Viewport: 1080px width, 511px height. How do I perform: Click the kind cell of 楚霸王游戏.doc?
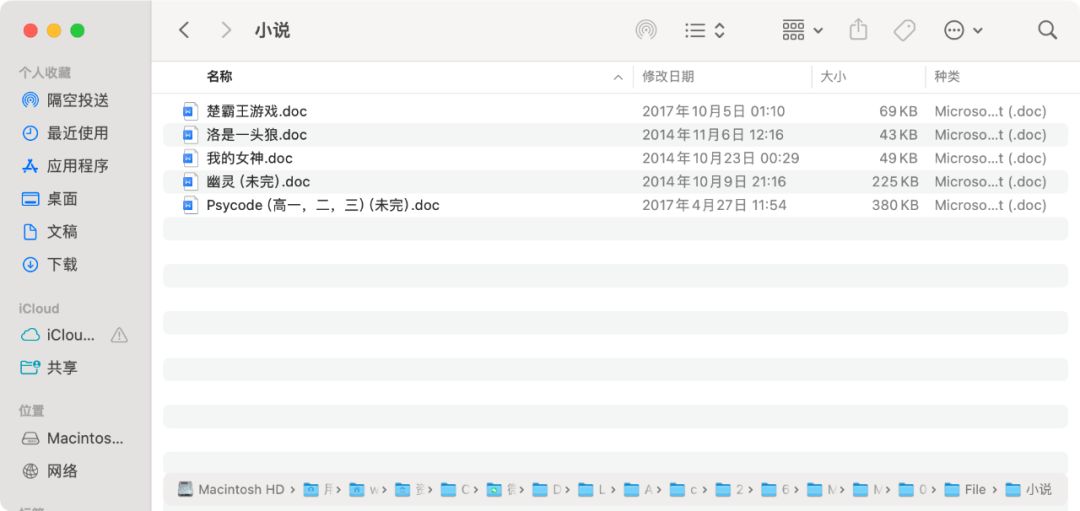pyautogui.click(x=990, y=111)
